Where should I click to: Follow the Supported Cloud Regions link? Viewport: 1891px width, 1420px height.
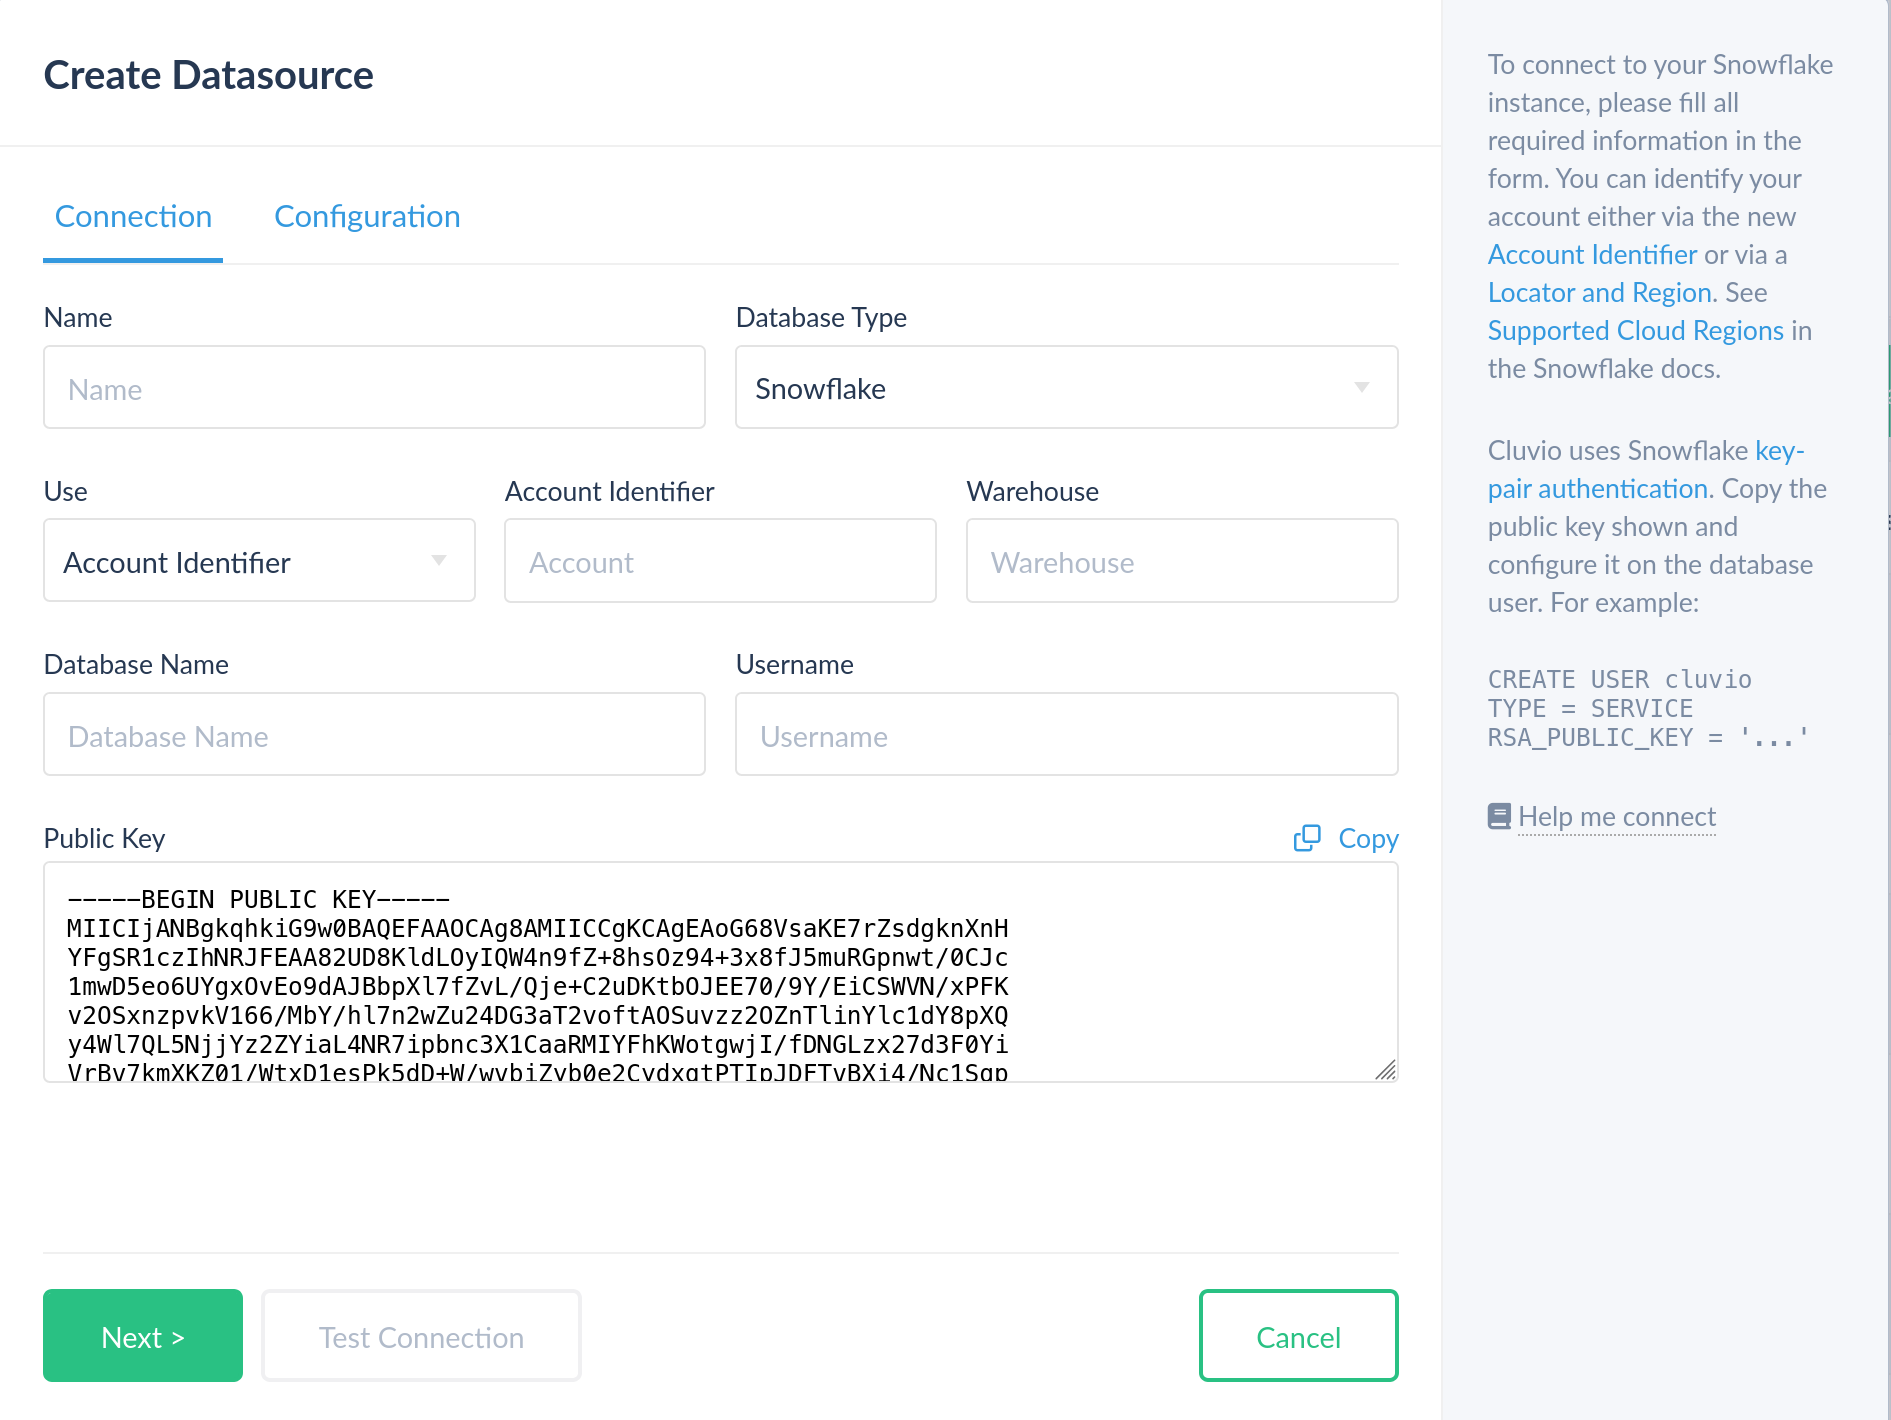pos(1635,331)
